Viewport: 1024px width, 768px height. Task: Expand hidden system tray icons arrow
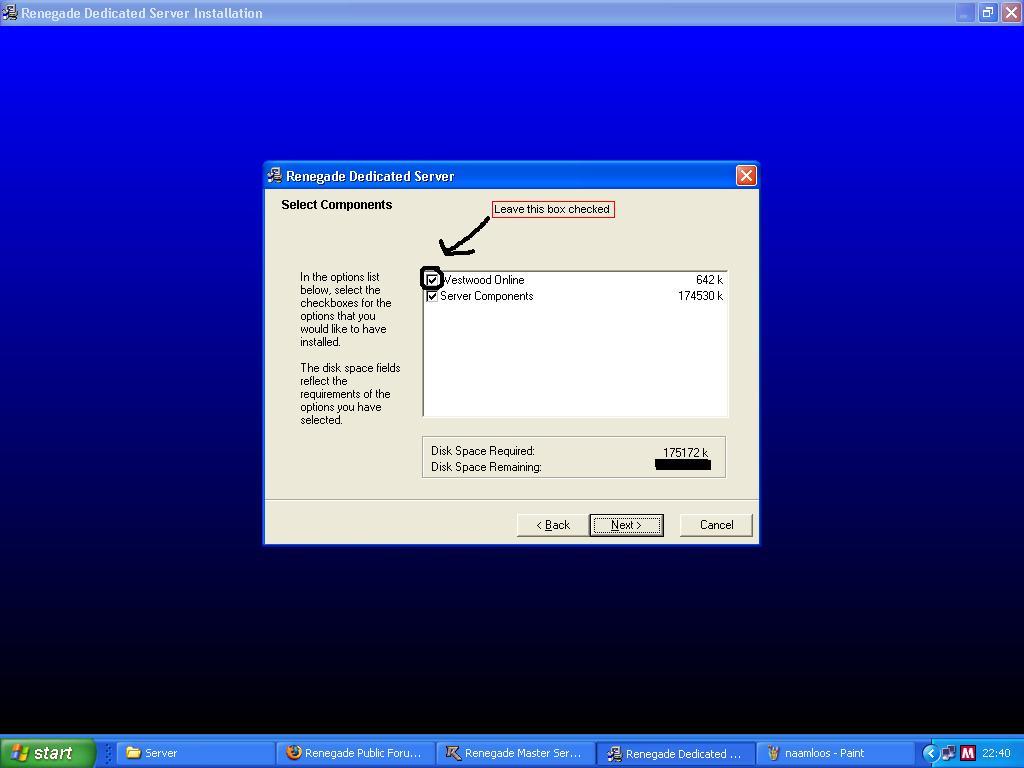click(x=930, y=753)
